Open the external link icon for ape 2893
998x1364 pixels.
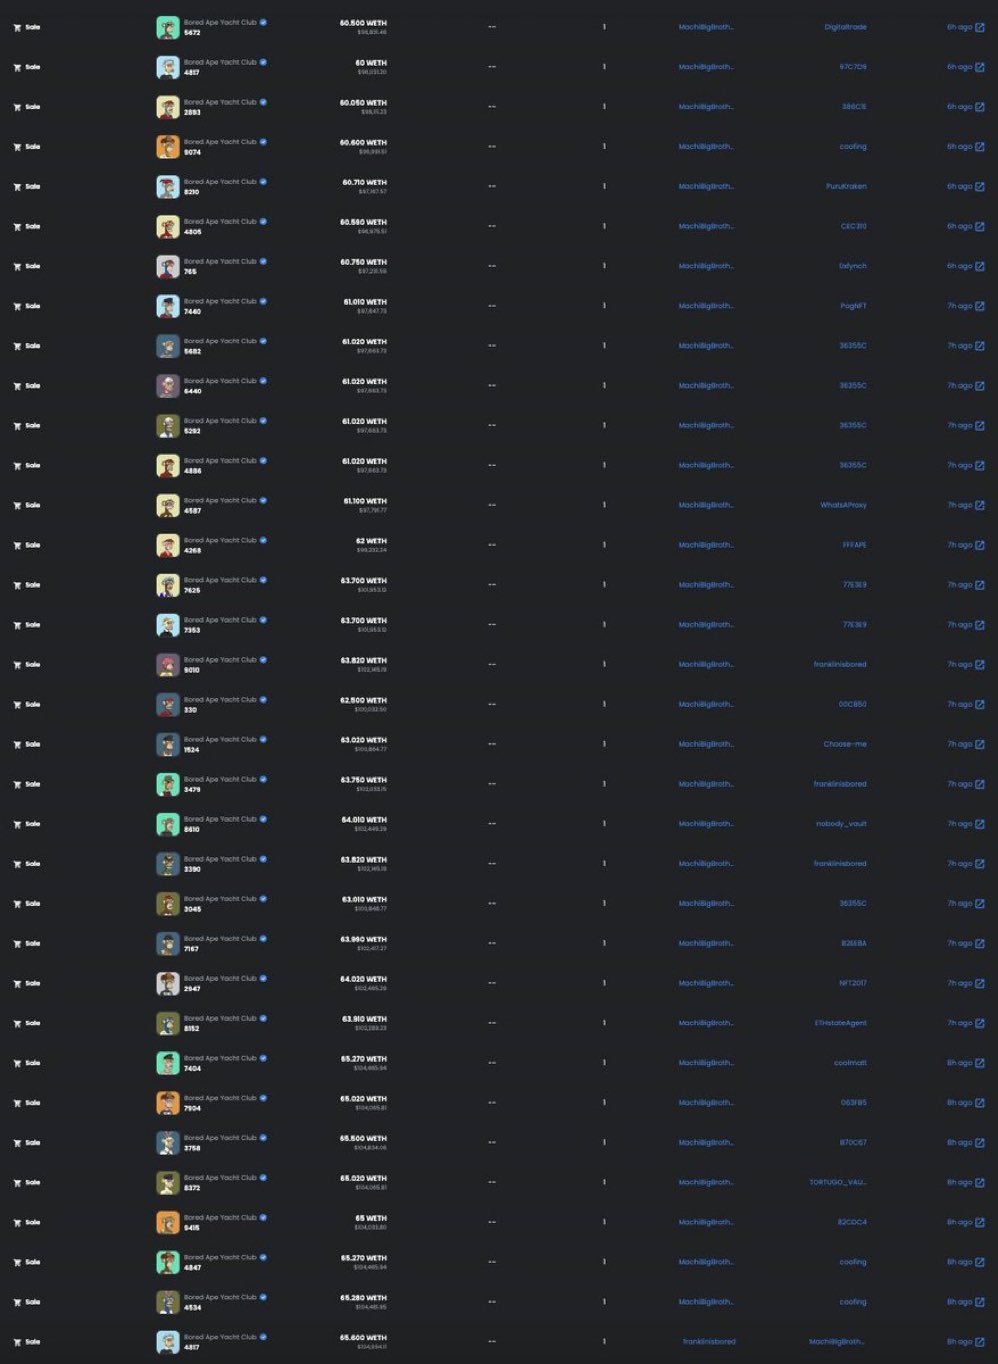pyautogui.click(x=979, y=107)
